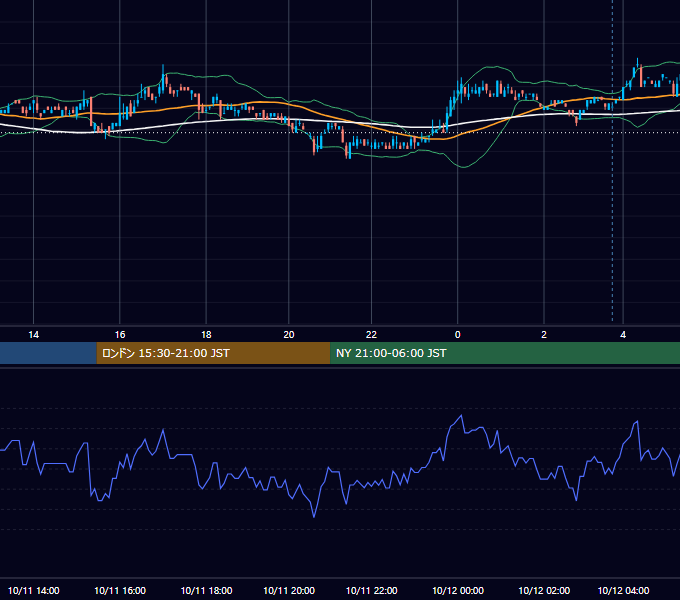
Task: Click the '16' hour label on price chart axis
Action: (120, 335)
